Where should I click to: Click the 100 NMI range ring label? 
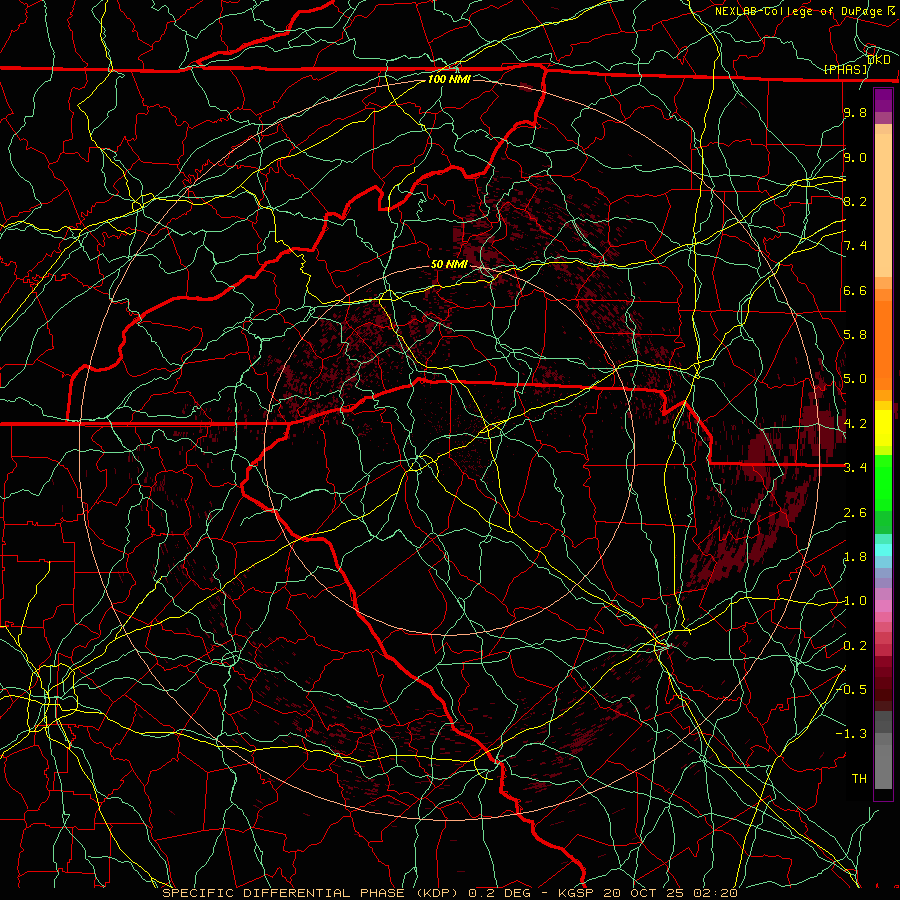pos(449,79)
